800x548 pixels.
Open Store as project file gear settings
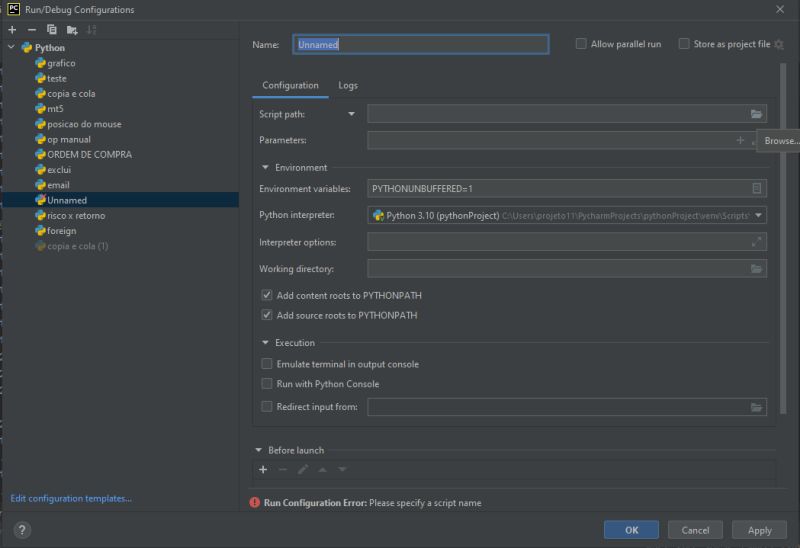779,44
